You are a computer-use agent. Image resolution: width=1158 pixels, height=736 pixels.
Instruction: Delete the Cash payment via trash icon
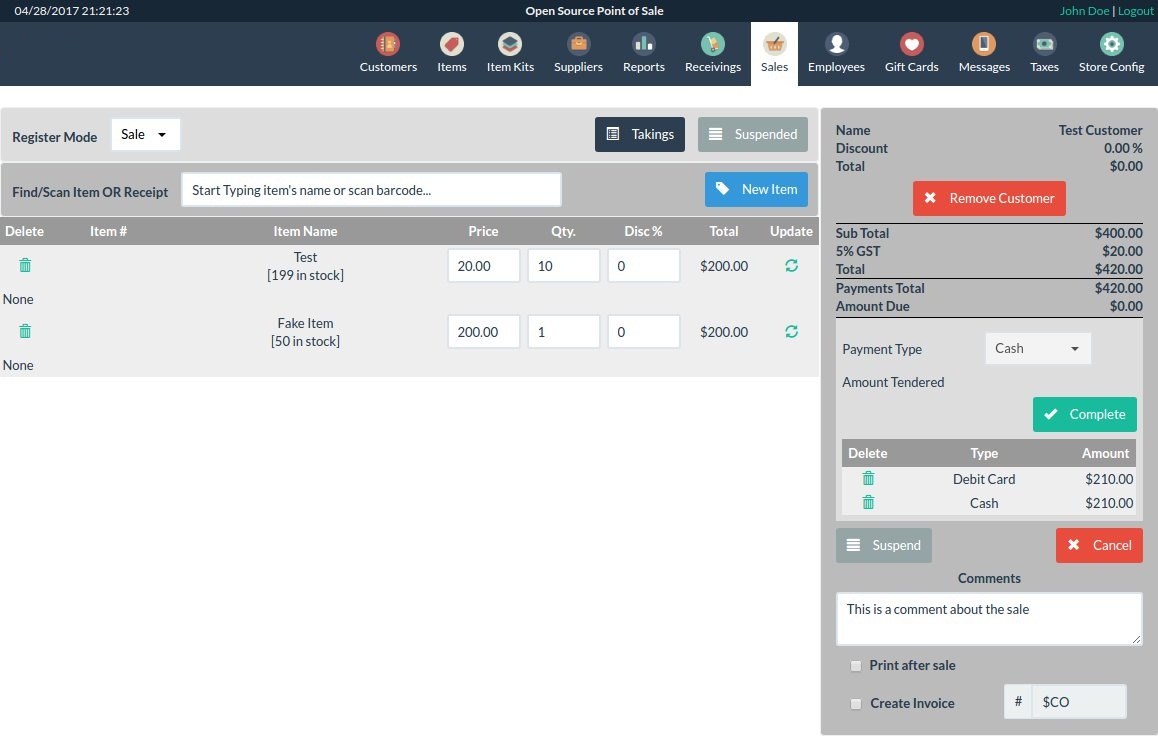[x=868, y=503]
